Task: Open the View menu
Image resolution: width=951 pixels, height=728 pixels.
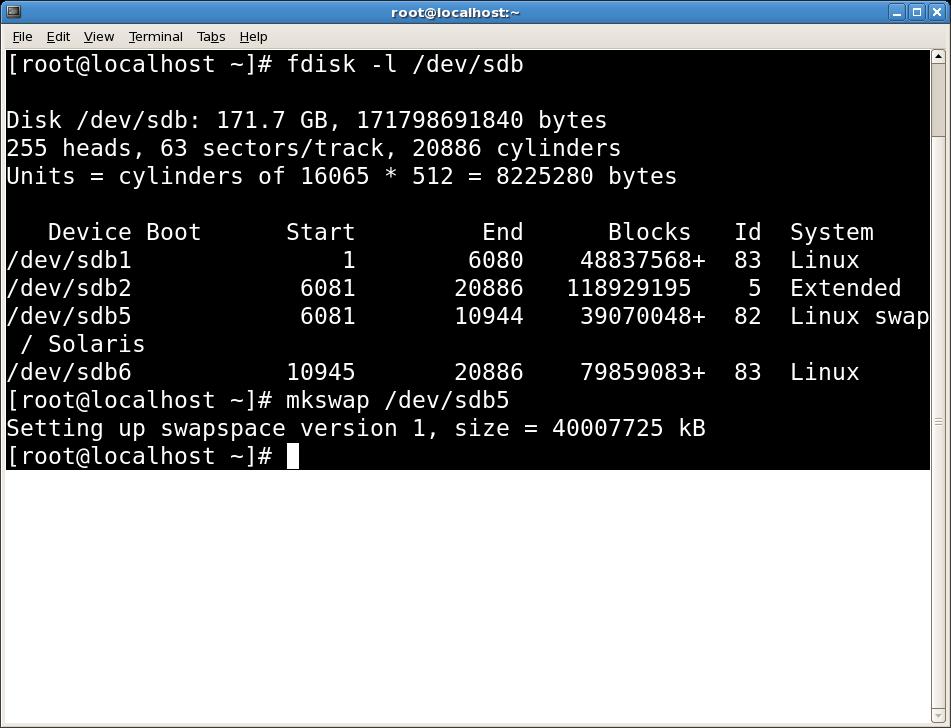Action: pyautogui.click(x=98, y=36)
